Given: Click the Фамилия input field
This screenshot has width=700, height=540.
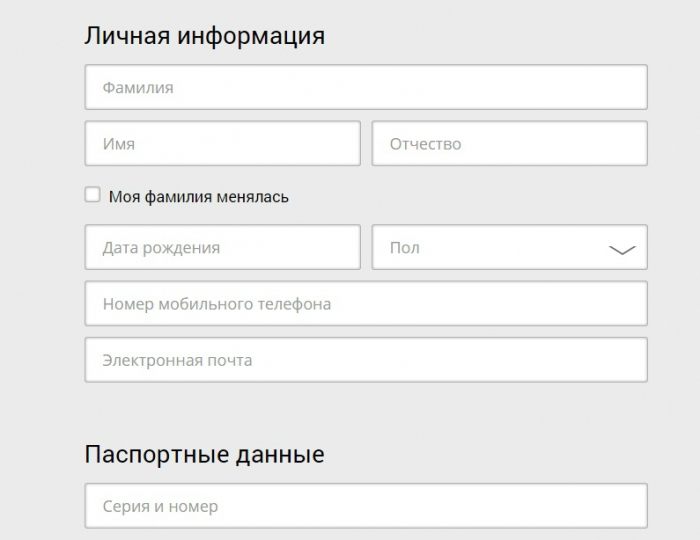Looking at the screenshot, I should [366, 87].
